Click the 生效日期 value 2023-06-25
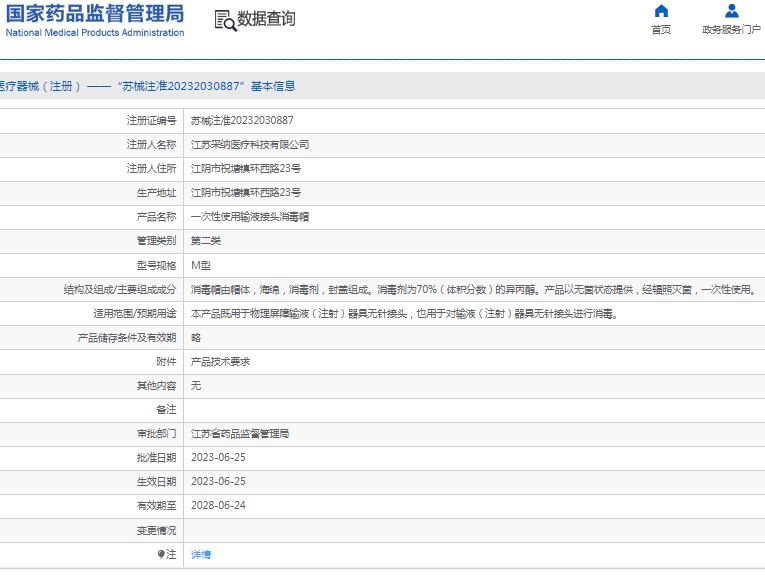 coord(218,481)
